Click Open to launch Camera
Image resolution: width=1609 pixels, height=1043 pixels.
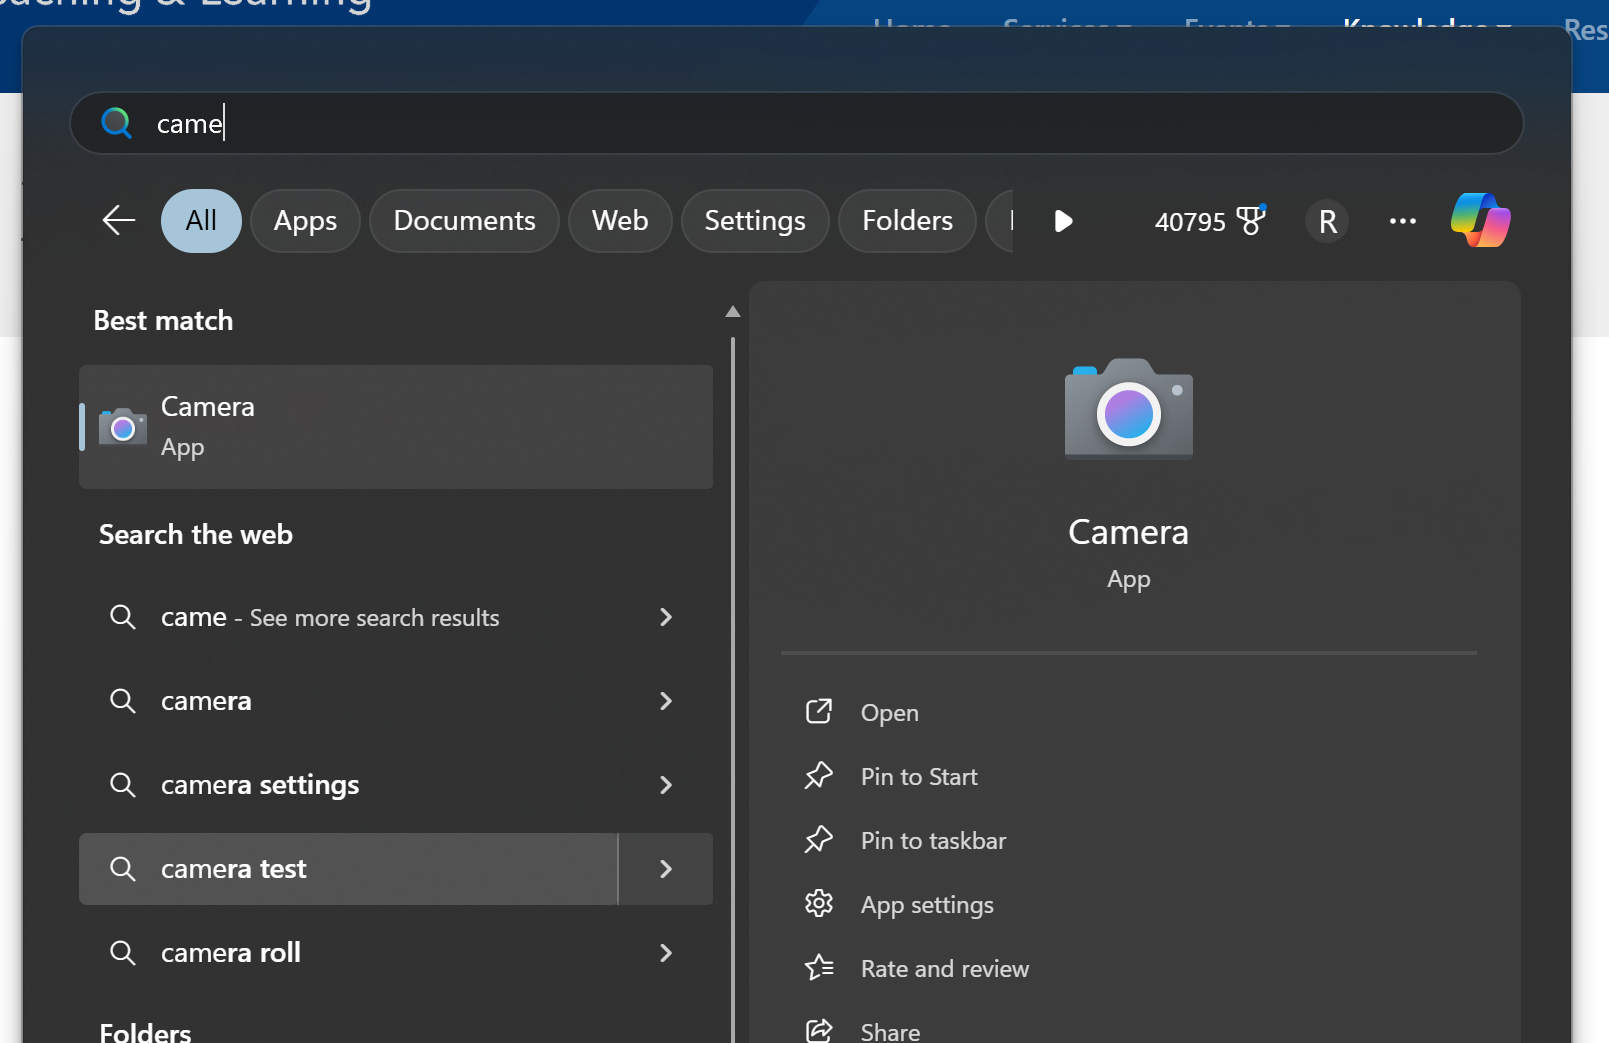889,712
